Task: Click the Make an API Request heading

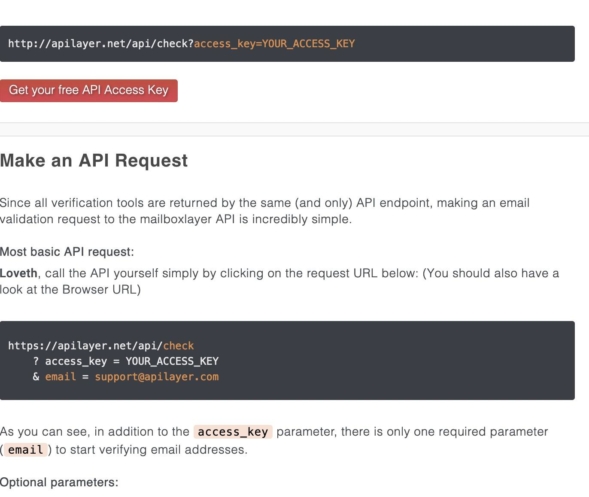Action: tap(94, 160)
